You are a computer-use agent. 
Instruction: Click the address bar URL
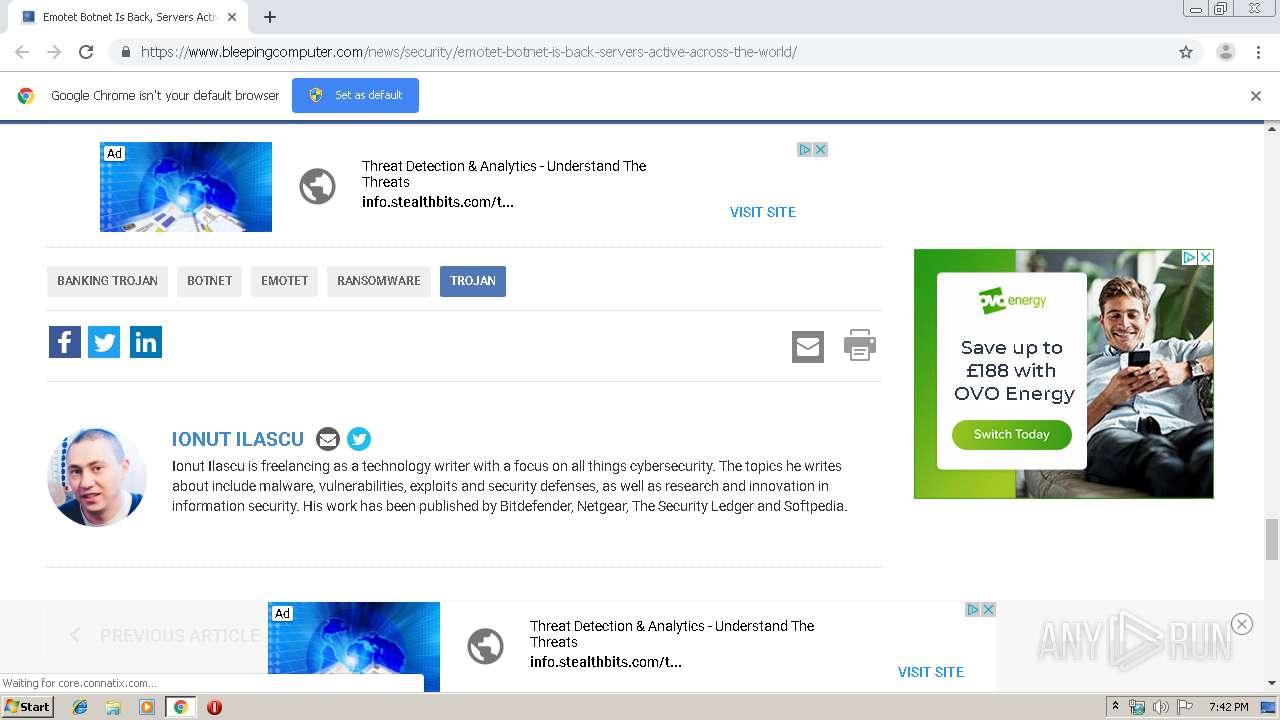tap(469, 52)
